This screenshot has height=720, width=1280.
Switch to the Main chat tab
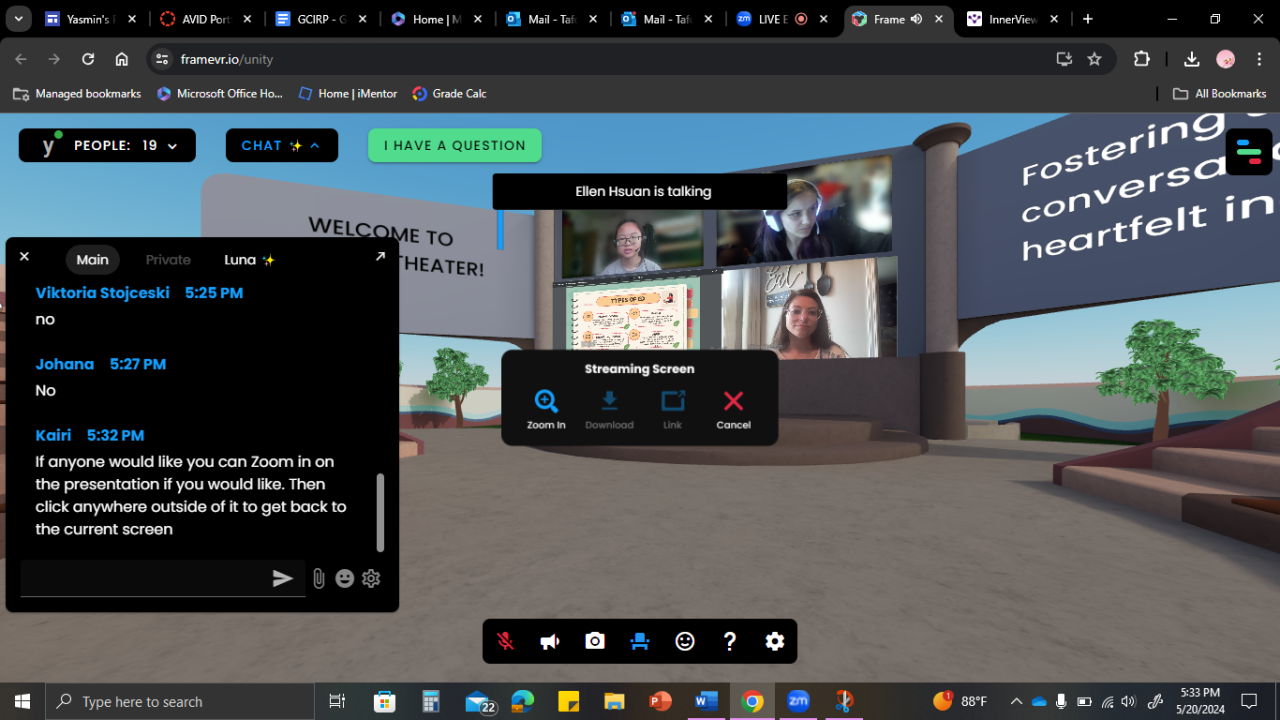point(93,260)
